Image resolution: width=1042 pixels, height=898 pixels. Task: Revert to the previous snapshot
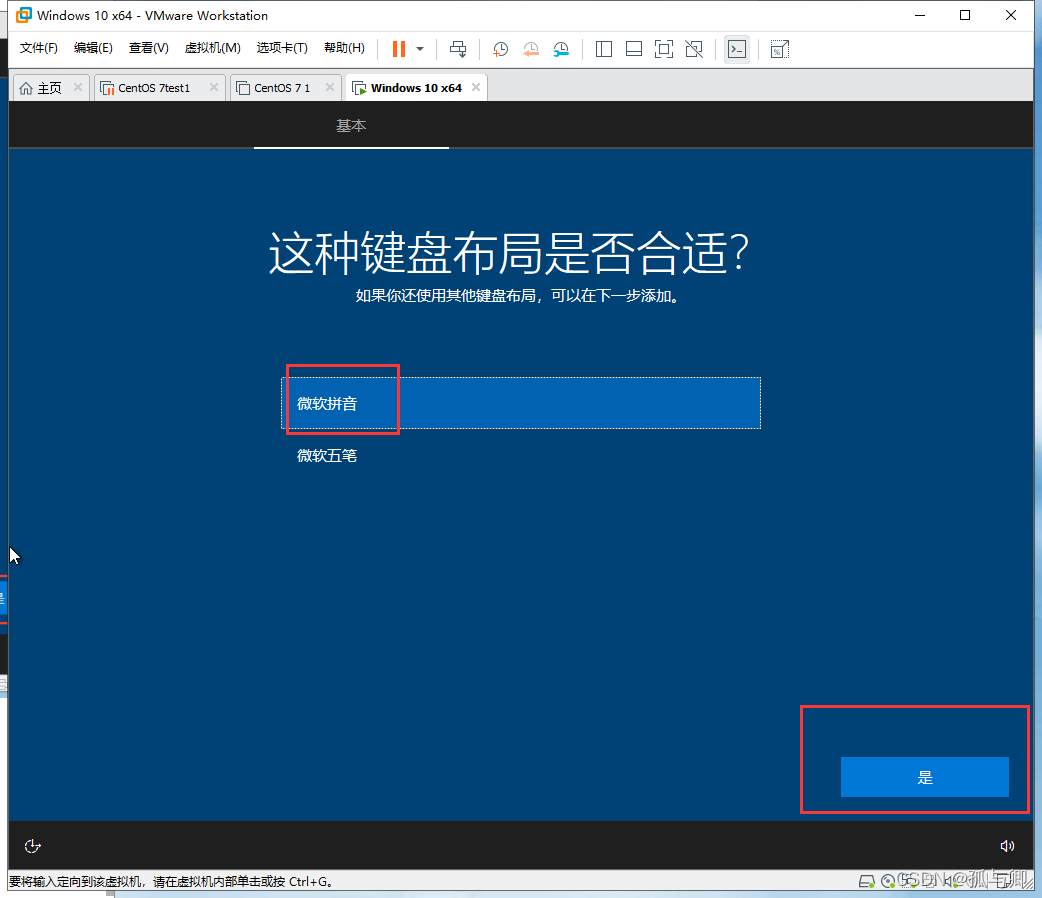(x=531, y=49)
